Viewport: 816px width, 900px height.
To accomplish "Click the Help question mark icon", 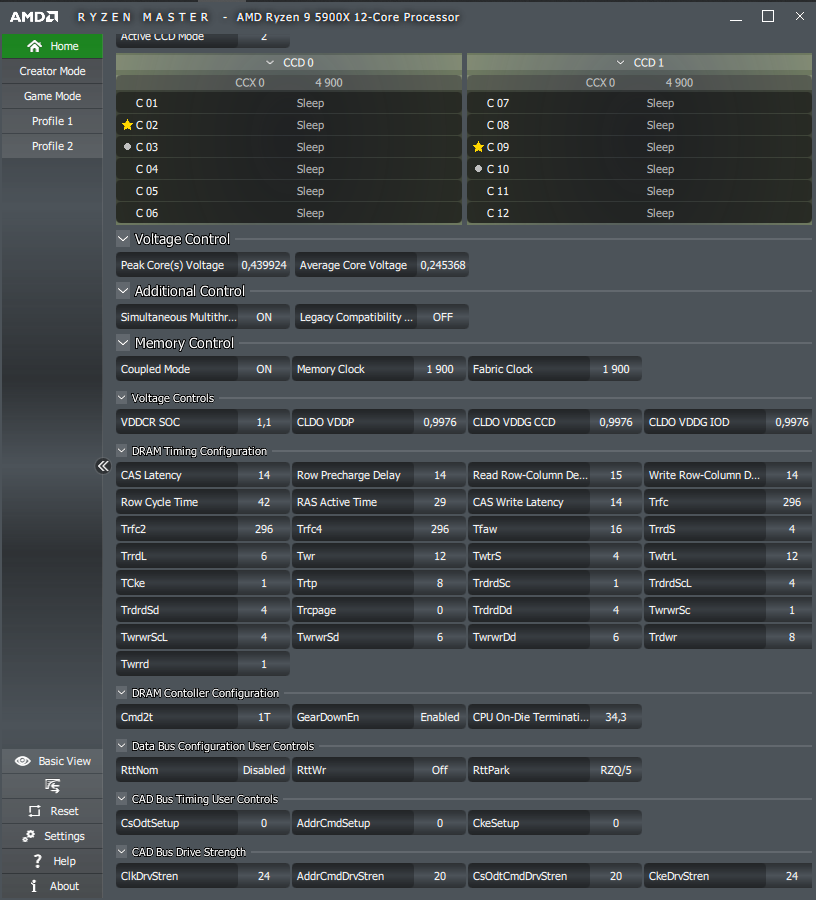I will (x=37, y=861).
